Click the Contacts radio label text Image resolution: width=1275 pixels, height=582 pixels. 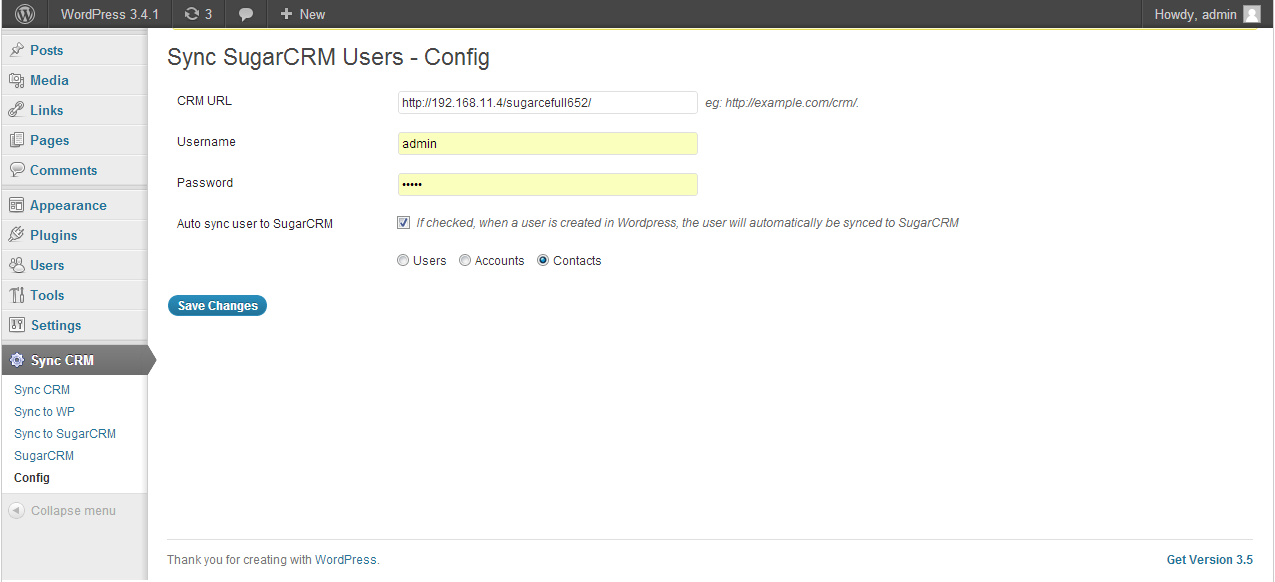click(x=577, y=261)
